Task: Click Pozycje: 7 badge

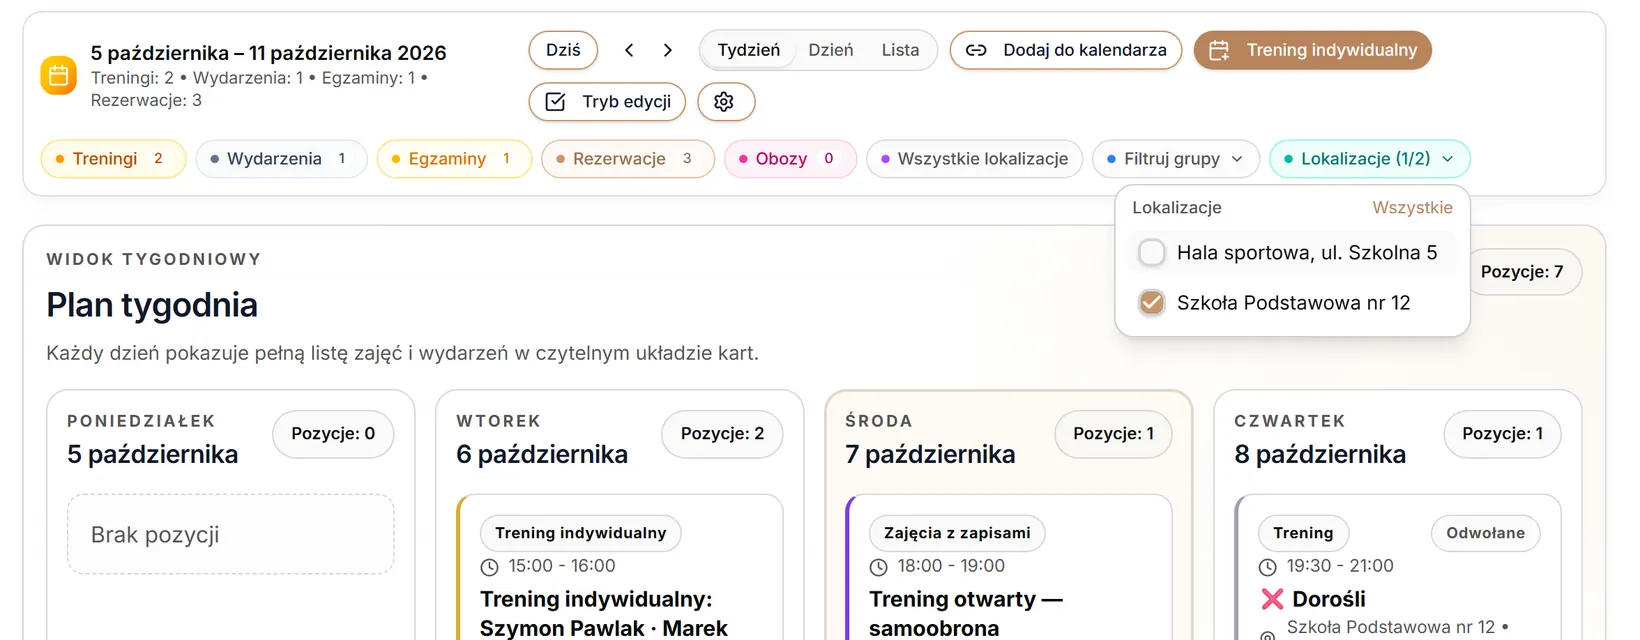Action: point(1522,272)
